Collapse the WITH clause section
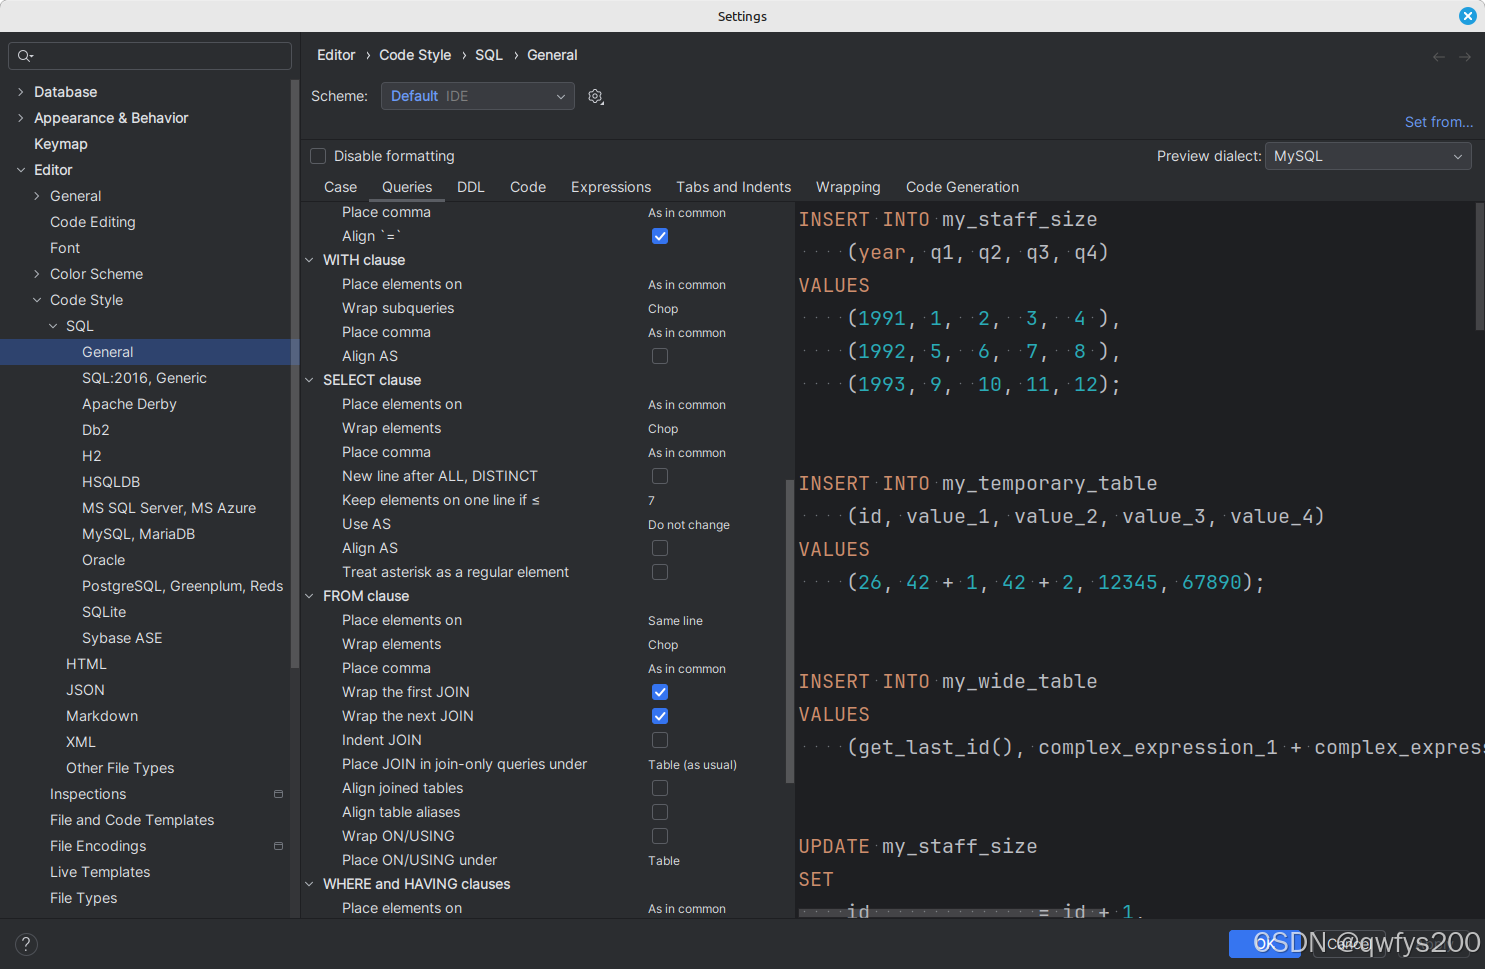This screenshot has height=969, width=1485. 309,260
